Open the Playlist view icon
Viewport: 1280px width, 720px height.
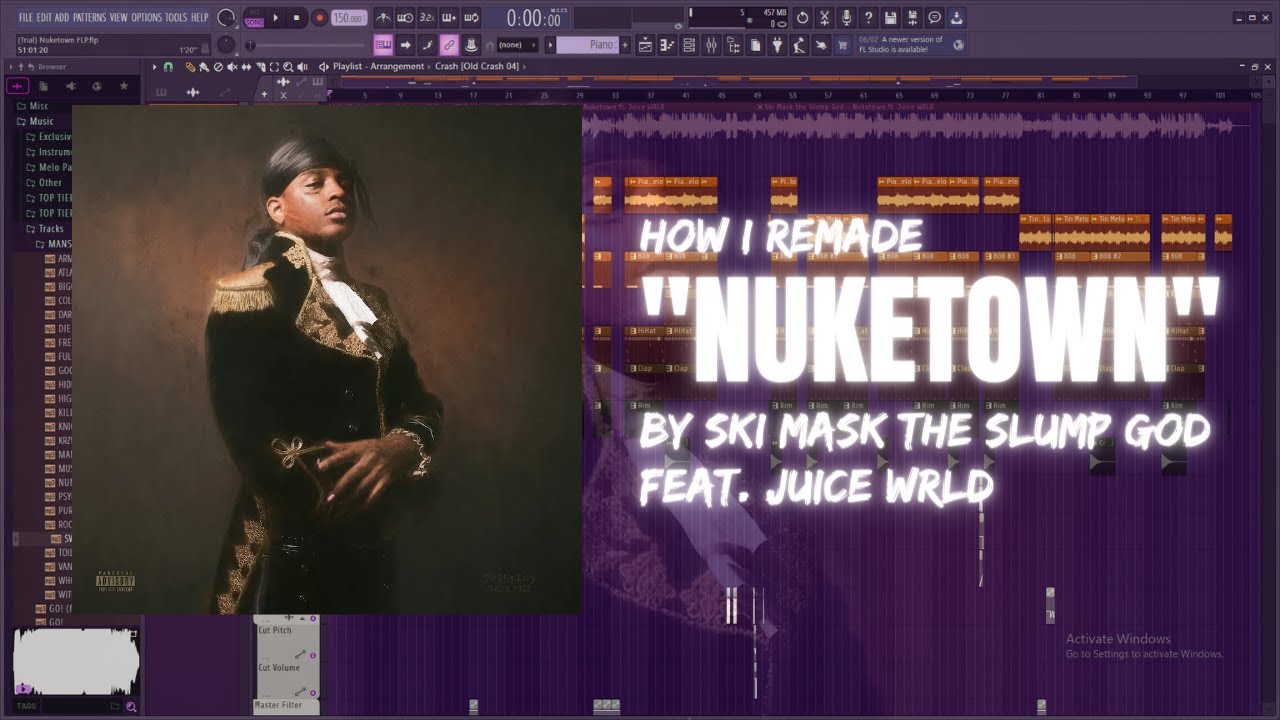click(645, 45)
